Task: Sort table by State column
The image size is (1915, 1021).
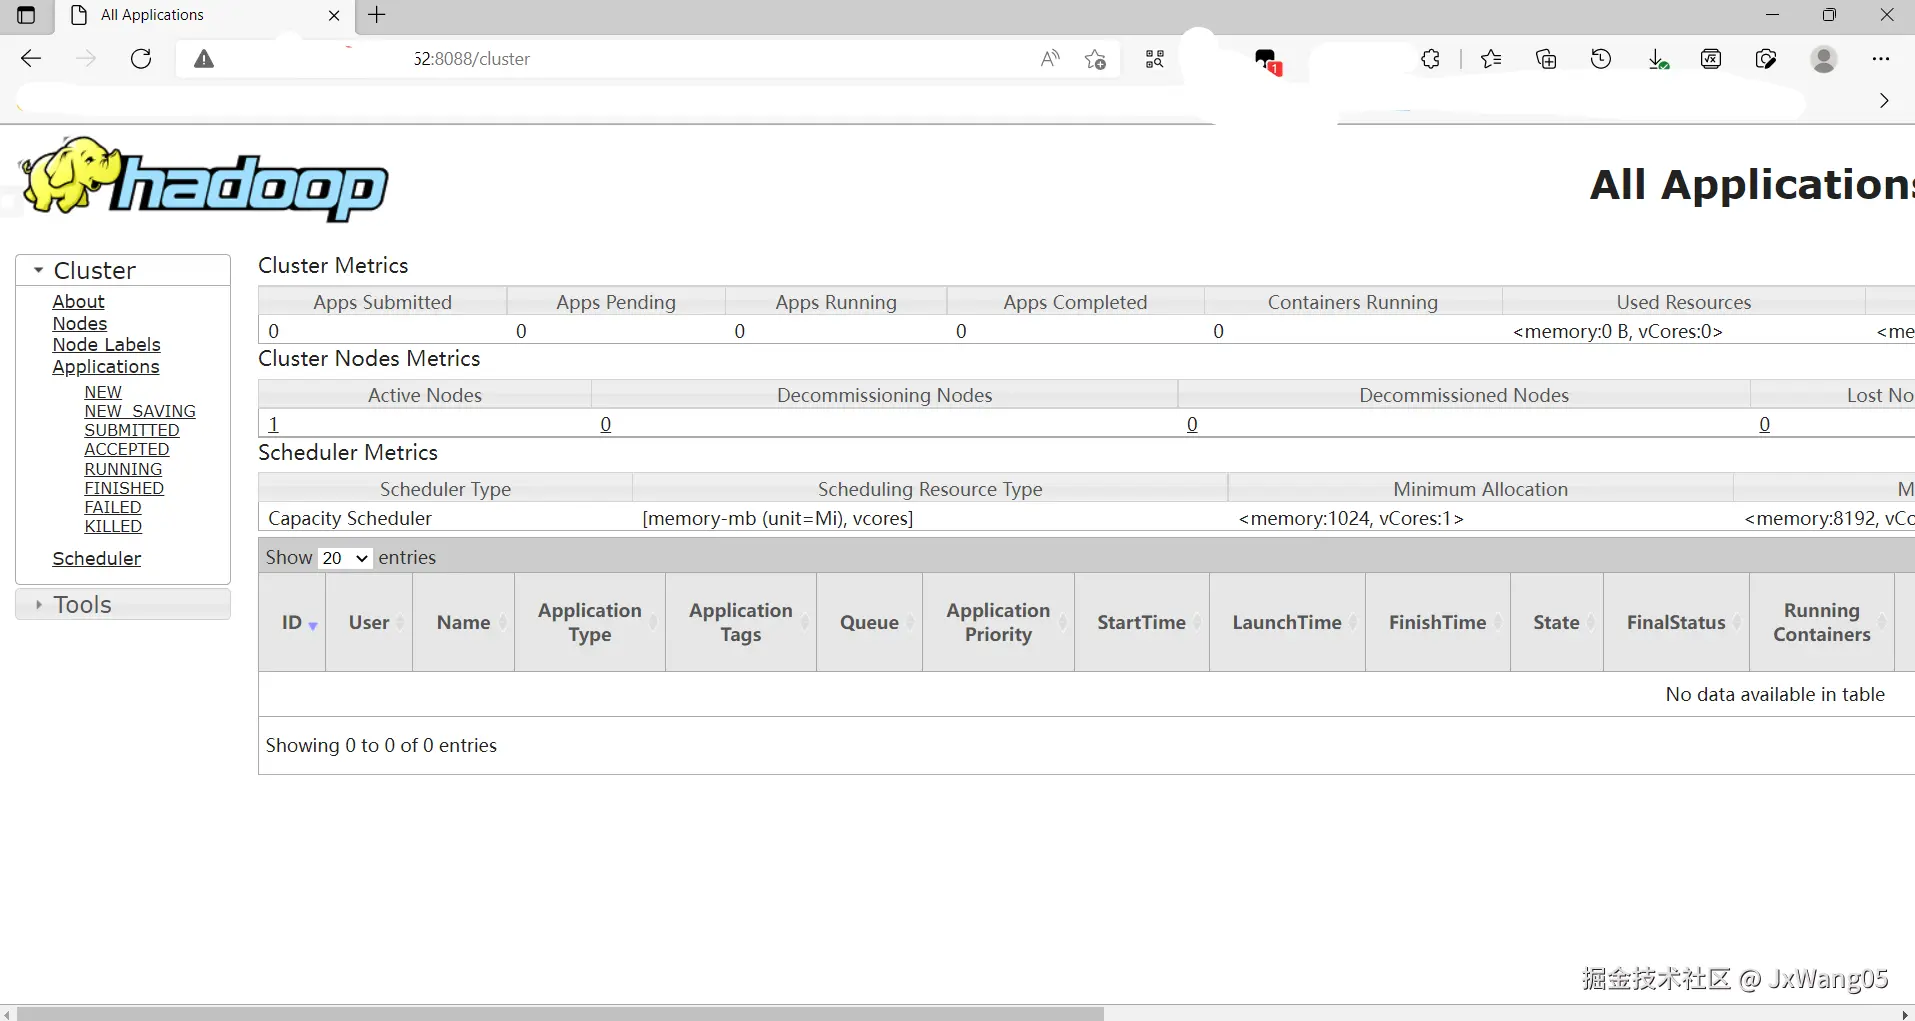Action: coord(1557,622)
